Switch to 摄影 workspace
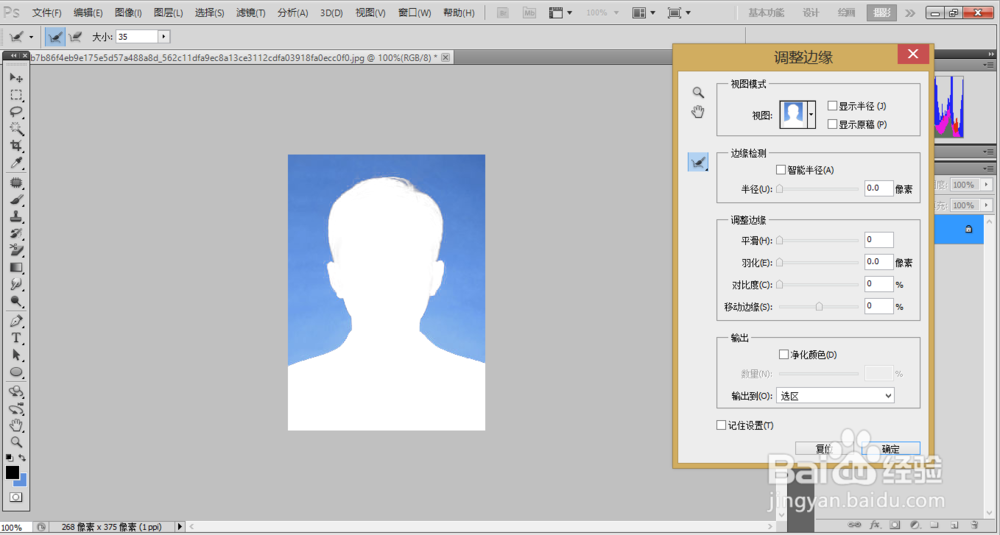Viewport: 1000px width, 535px height. [881, 13]
